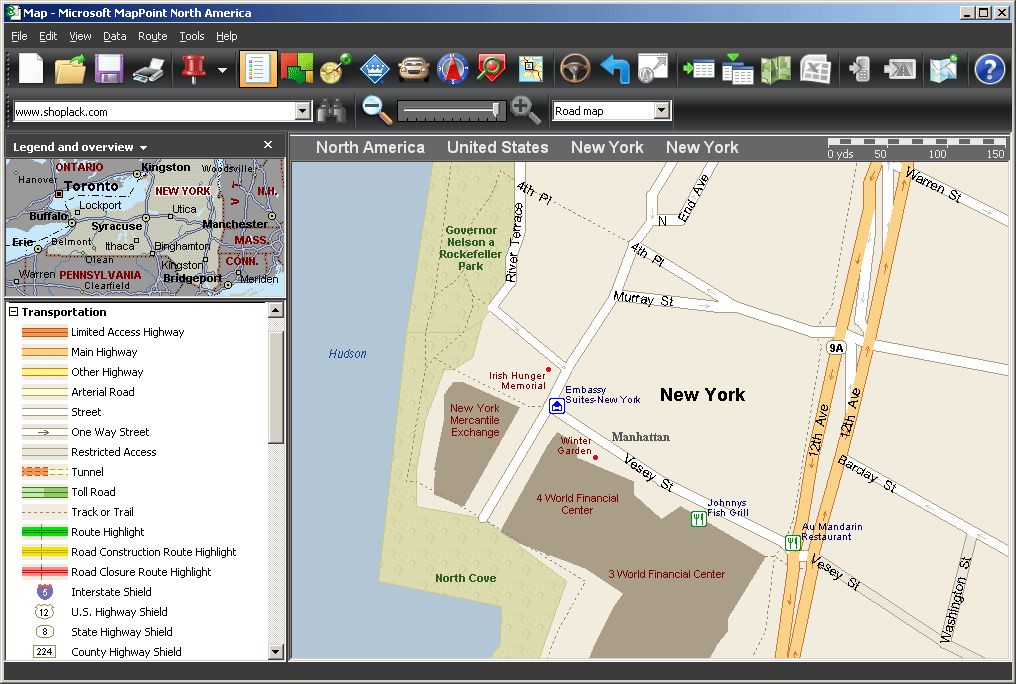Viewport: 1016px width, 684px height.
Task: Close the Legend and overview pane
Action: pyautogui.click(x=268, y=145)
